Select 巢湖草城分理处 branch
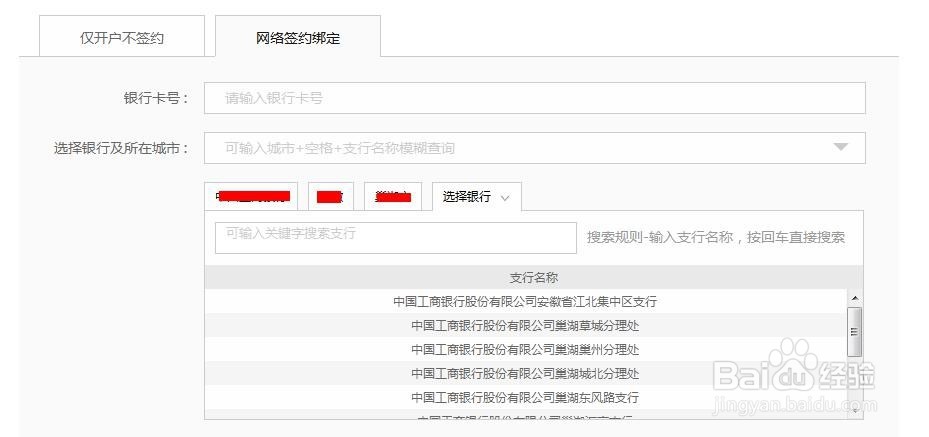 click(x=526, y=326)
